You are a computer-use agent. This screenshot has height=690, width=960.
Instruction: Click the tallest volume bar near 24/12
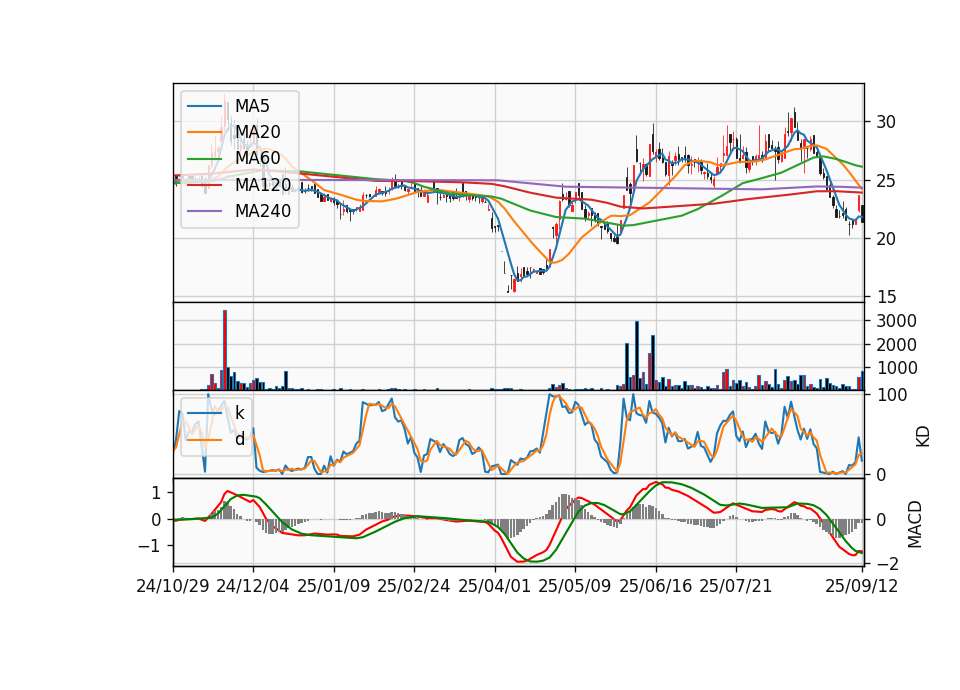point(225,350)
